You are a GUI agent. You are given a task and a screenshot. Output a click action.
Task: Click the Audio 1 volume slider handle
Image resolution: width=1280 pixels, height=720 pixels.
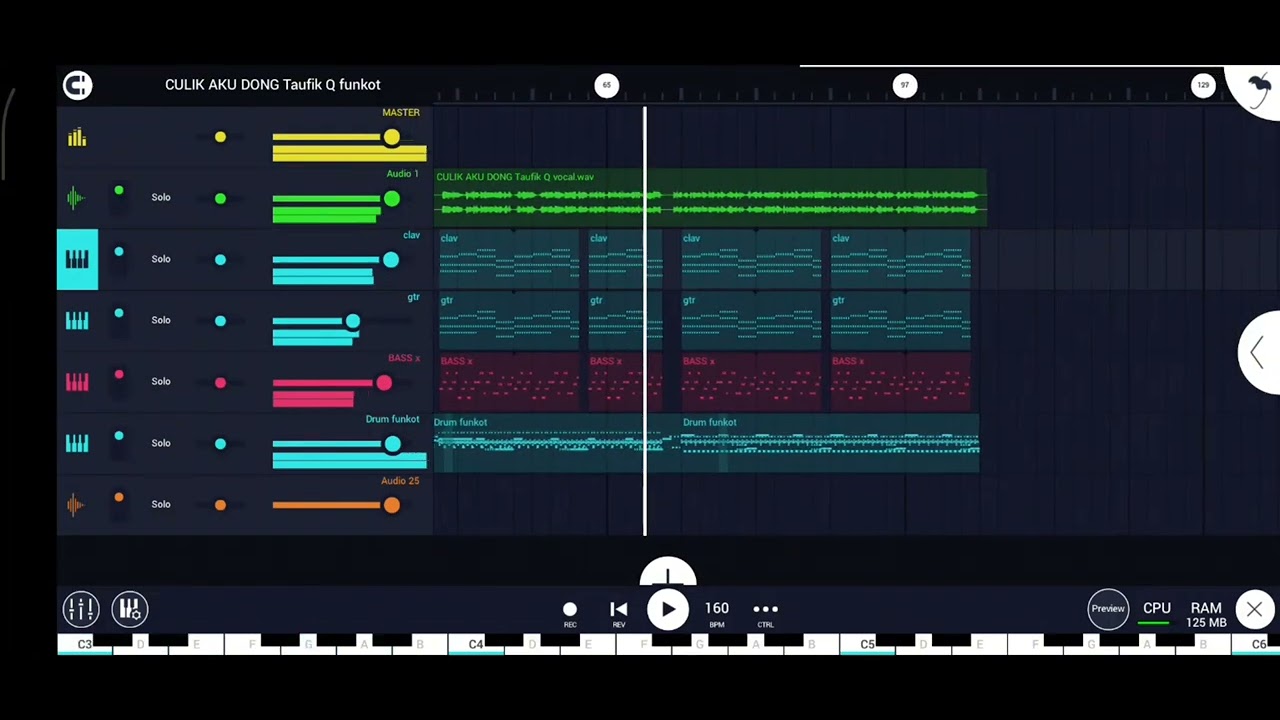click(391, 199)
